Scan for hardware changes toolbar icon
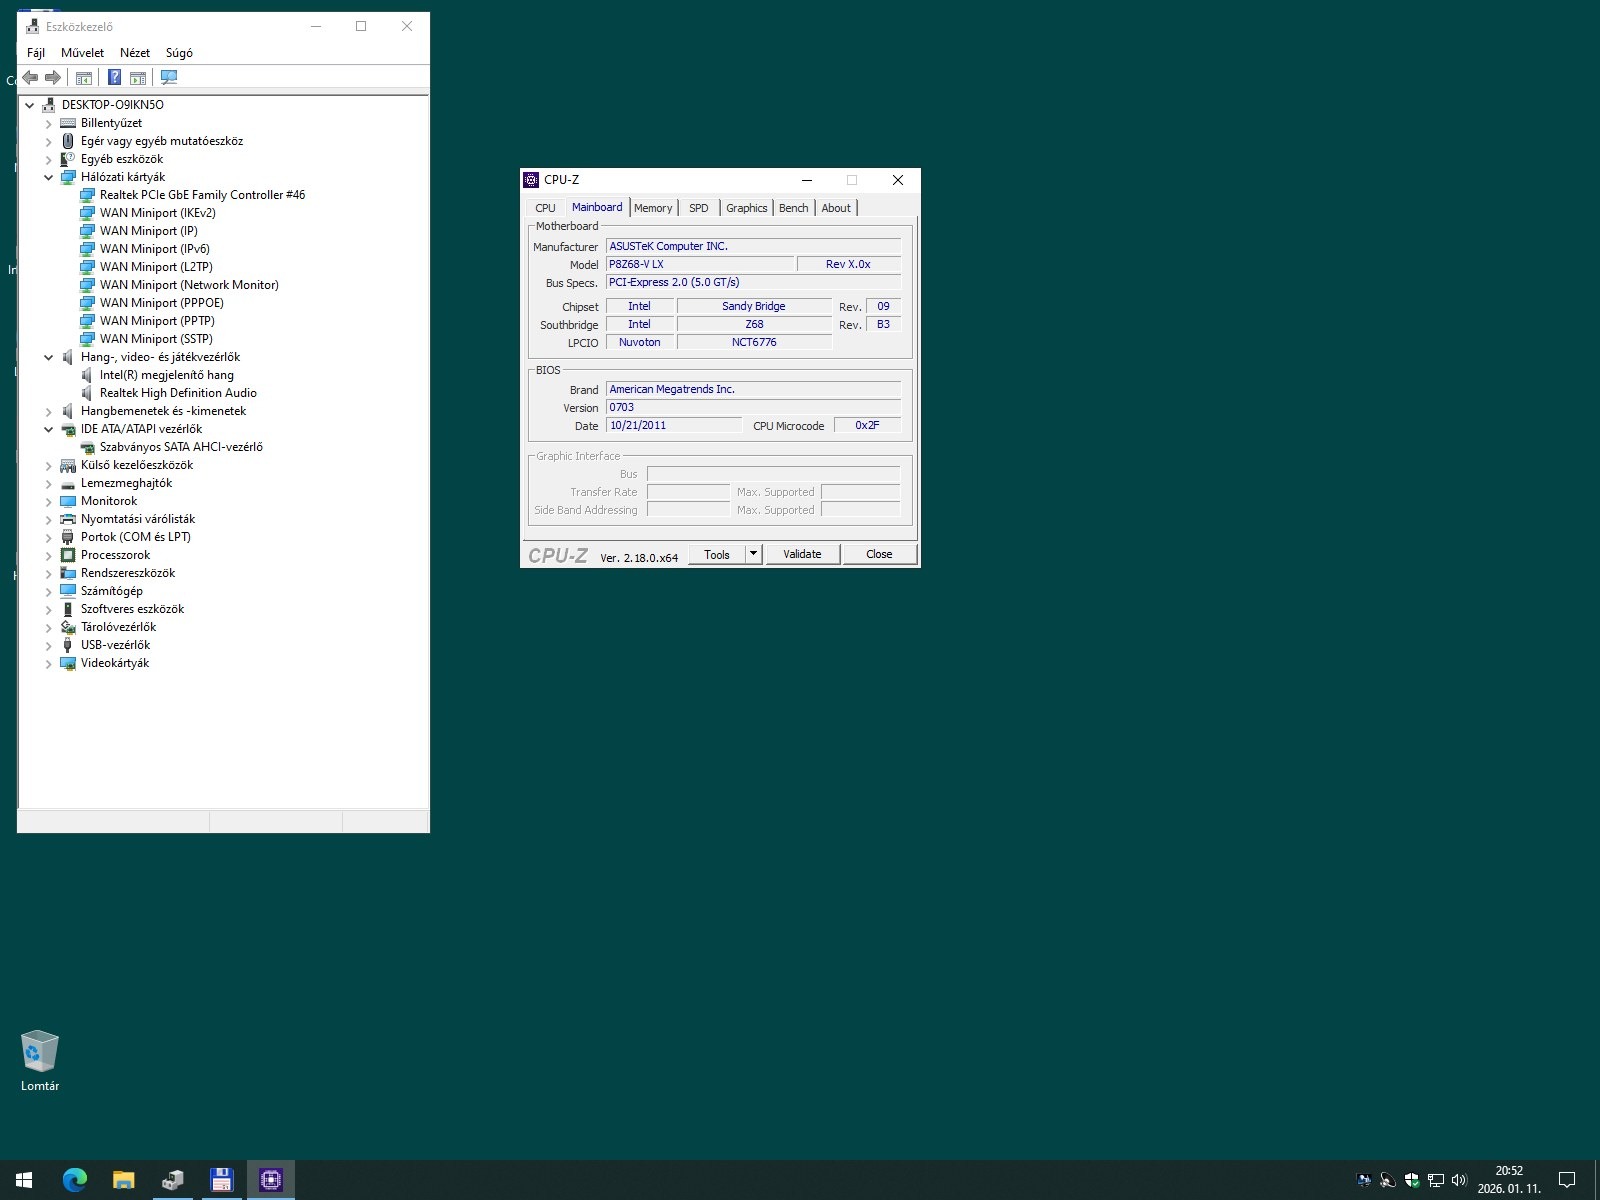Viewport: 1600px width, 1200px height. point(169,77)
